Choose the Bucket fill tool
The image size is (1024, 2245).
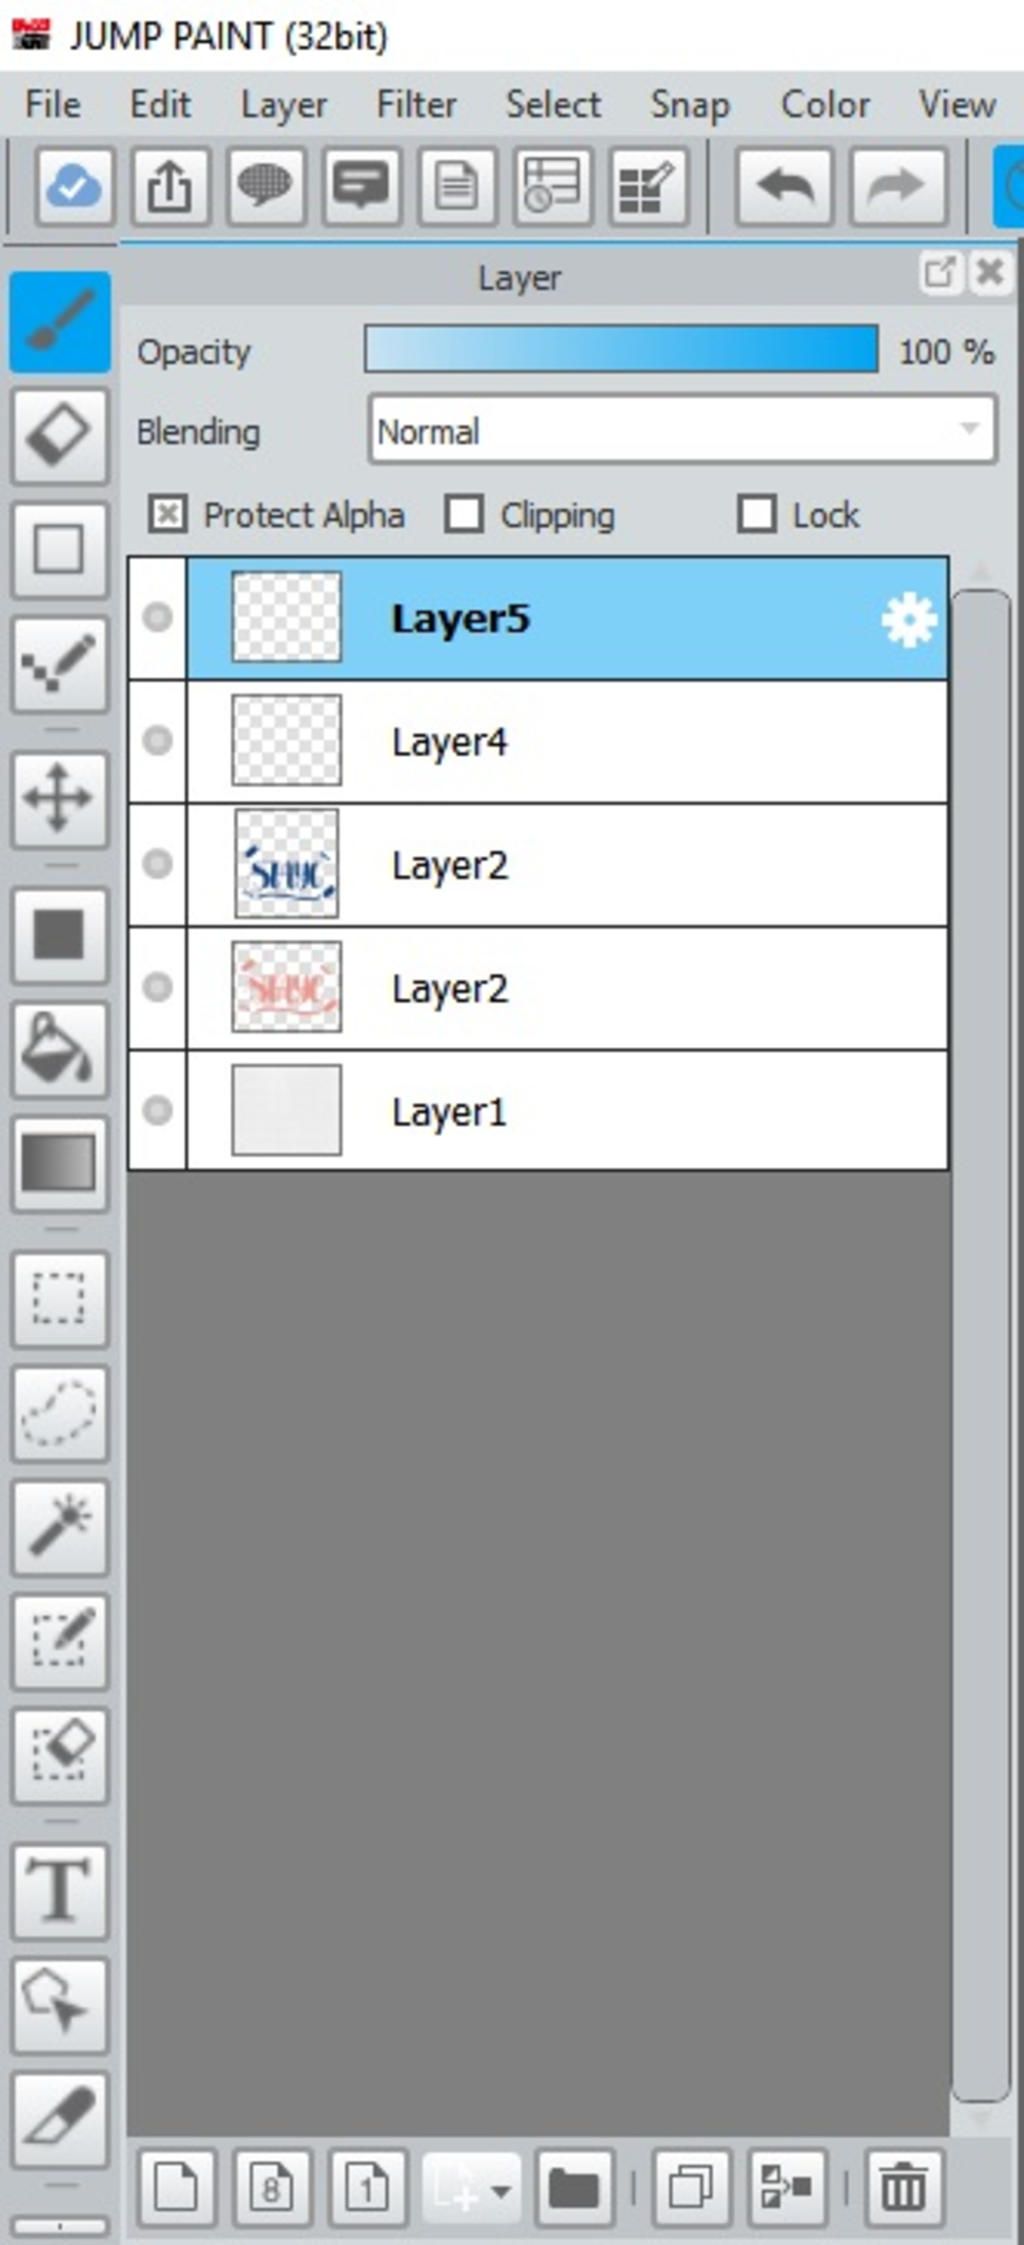tap(59, 1048)
